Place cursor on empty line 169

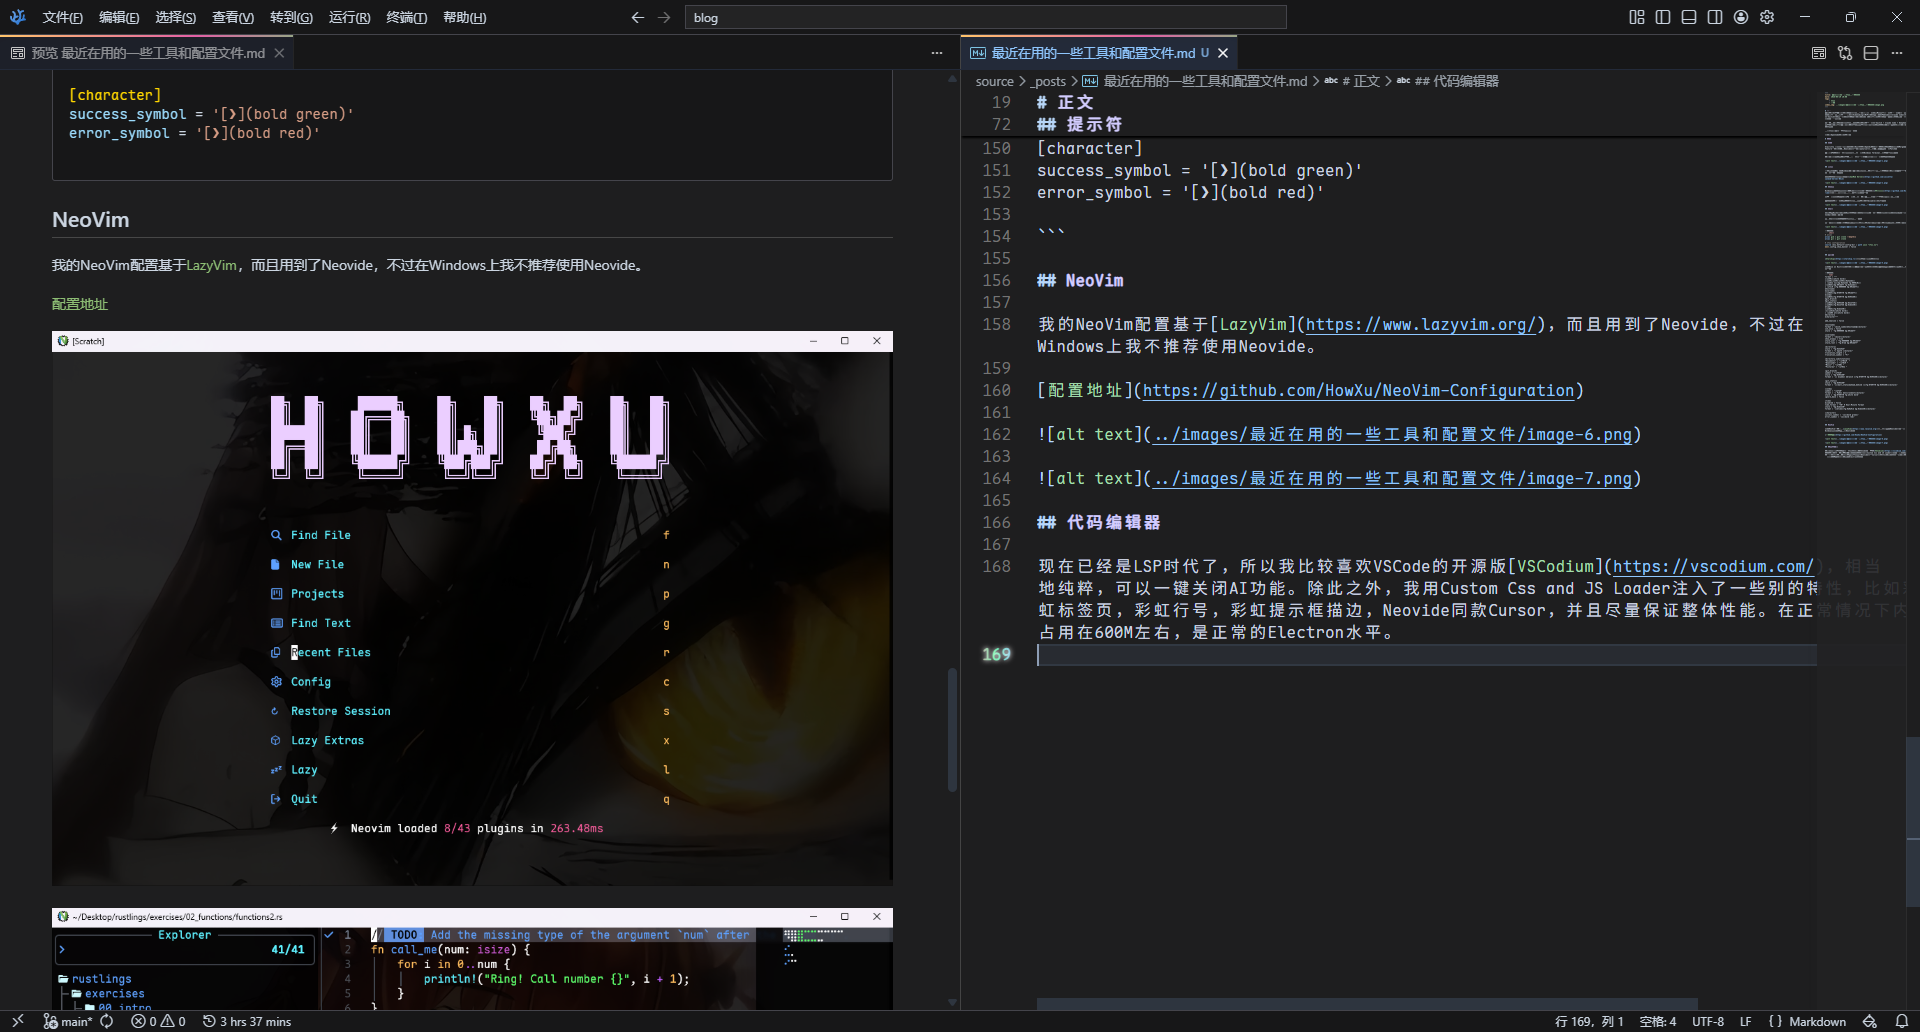tap(1426, 654)
